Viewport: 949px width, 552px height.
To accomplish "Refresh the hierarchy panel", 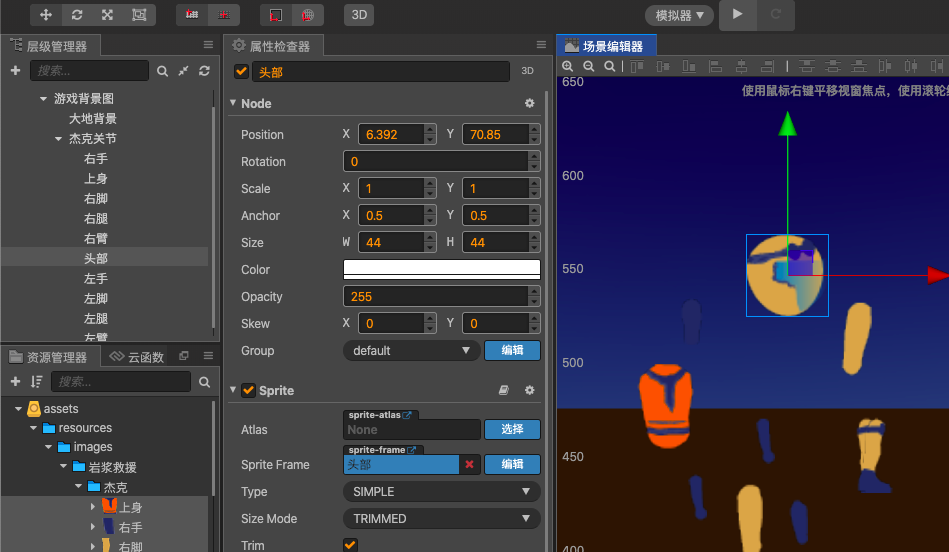I will click(x=205, y=71).
